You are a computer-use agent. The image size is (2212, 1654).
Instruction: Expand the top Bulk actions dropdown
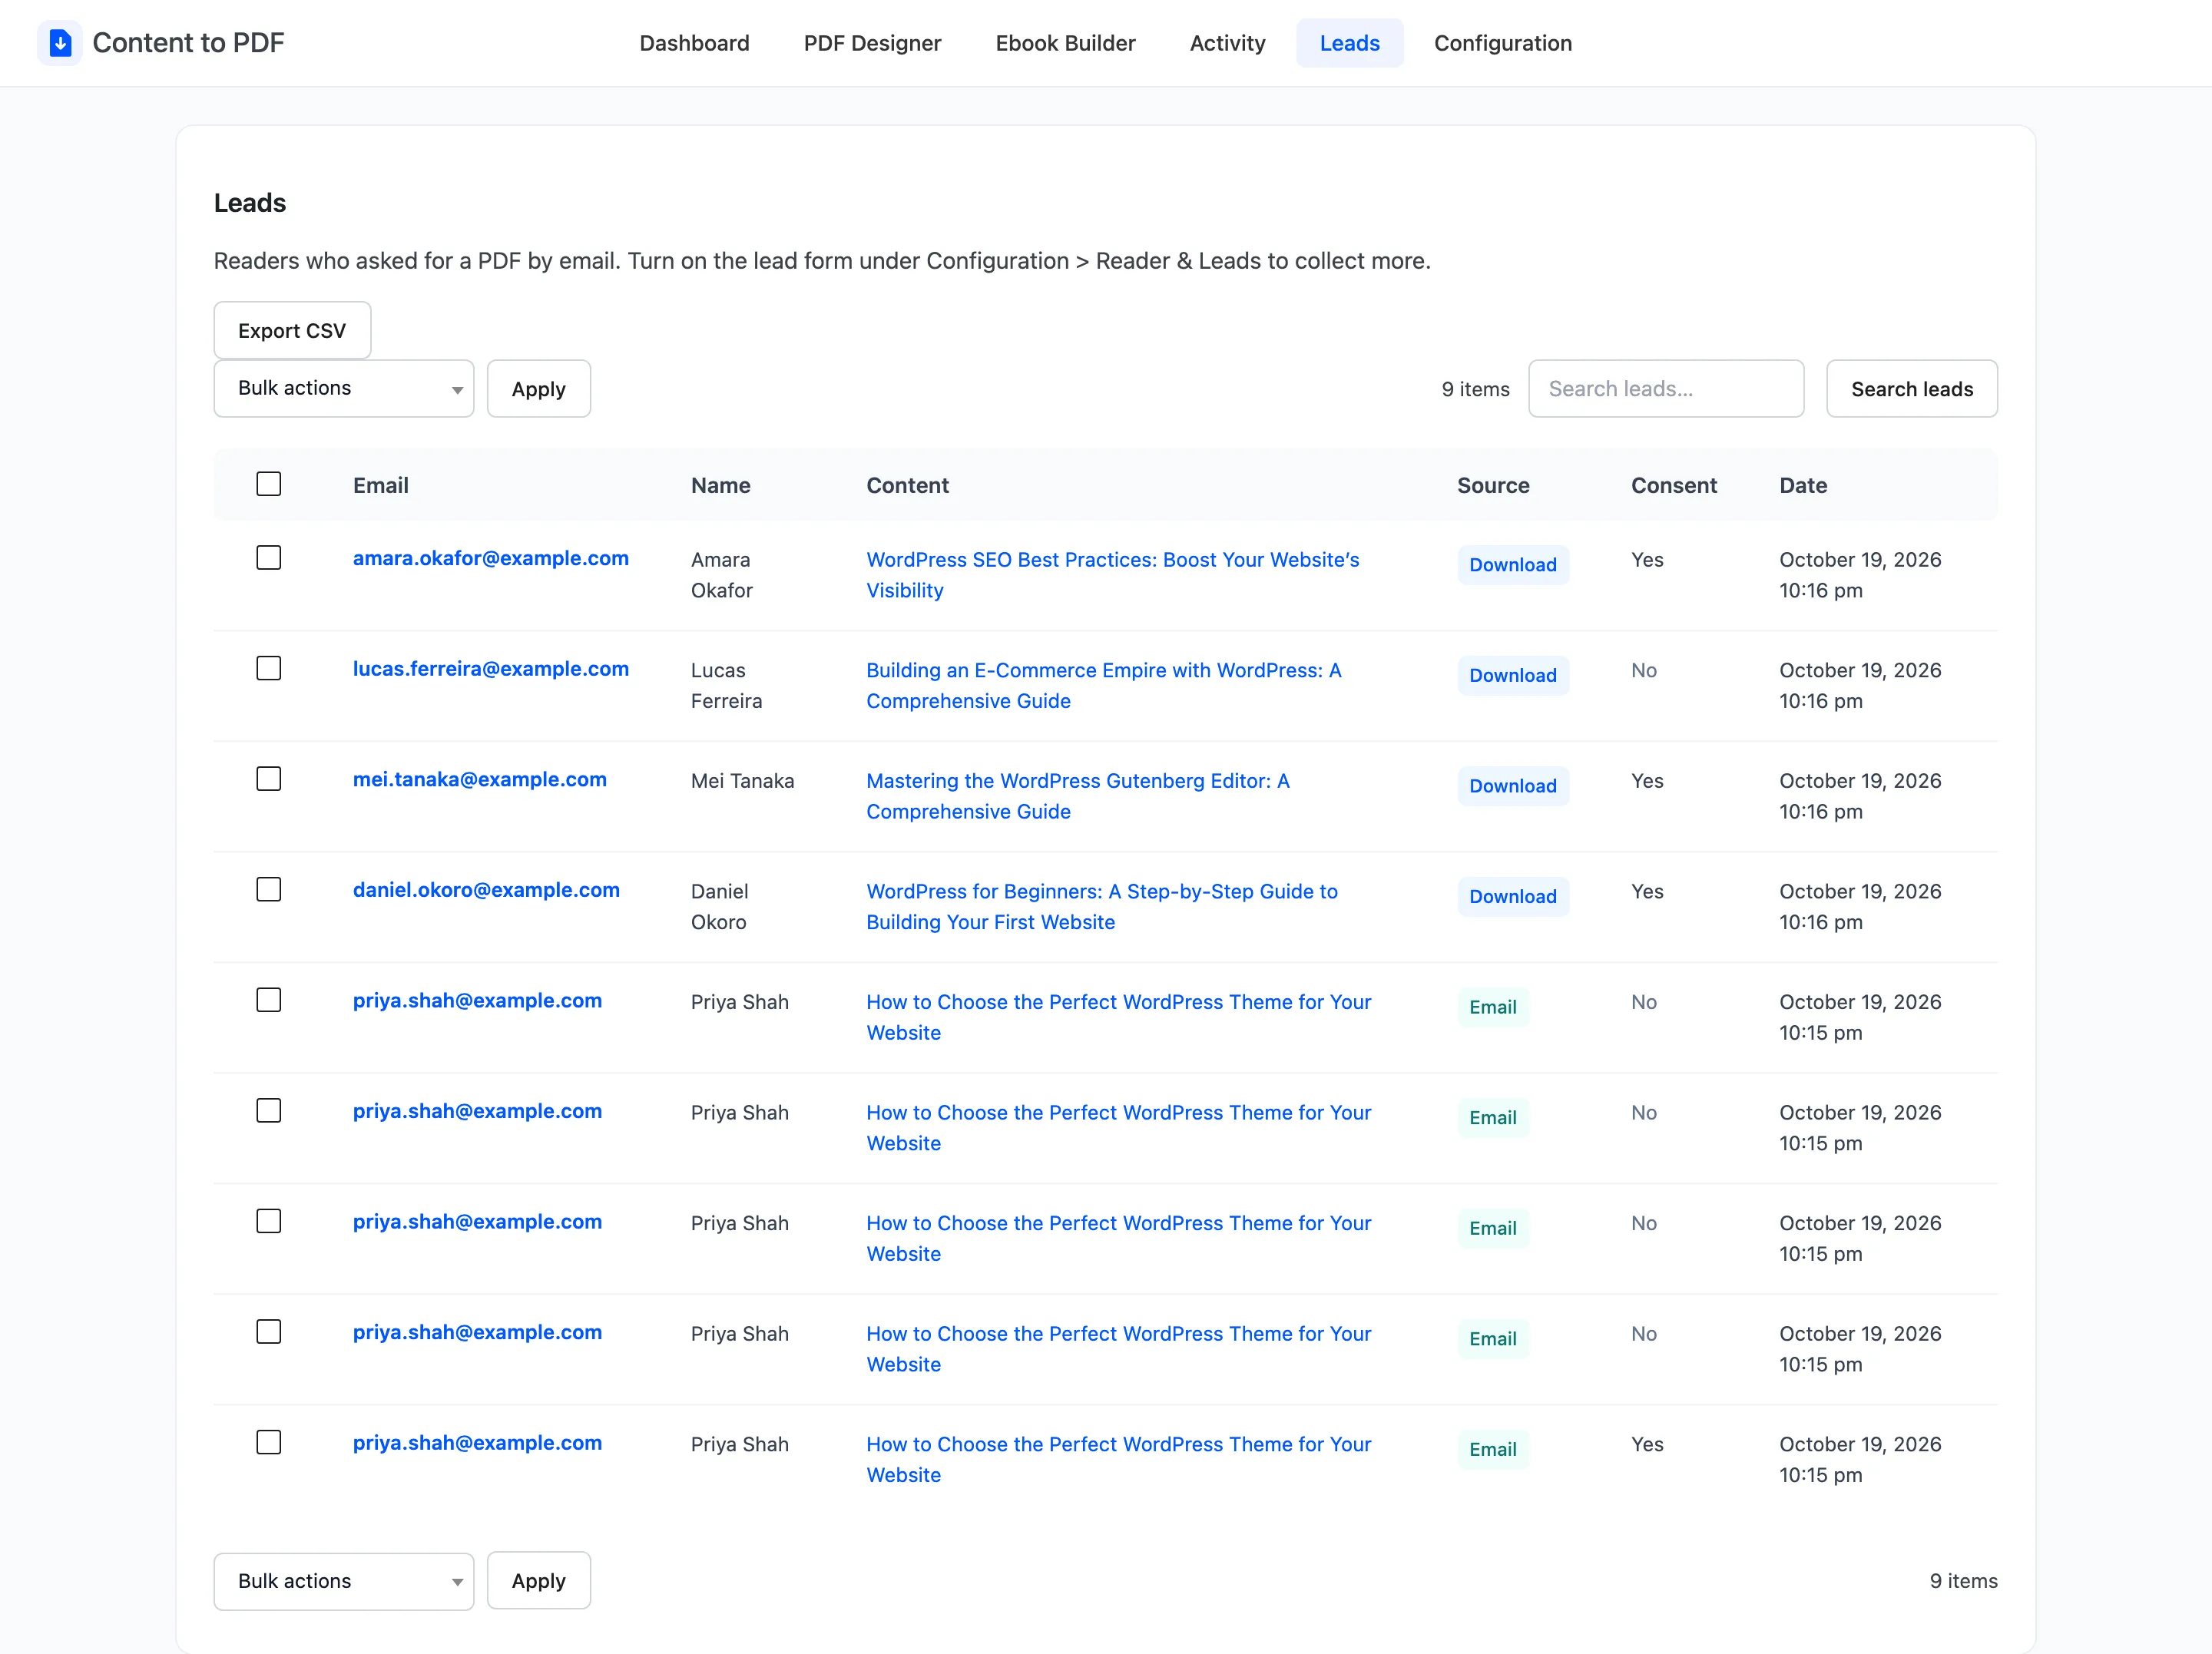[343, 388]
